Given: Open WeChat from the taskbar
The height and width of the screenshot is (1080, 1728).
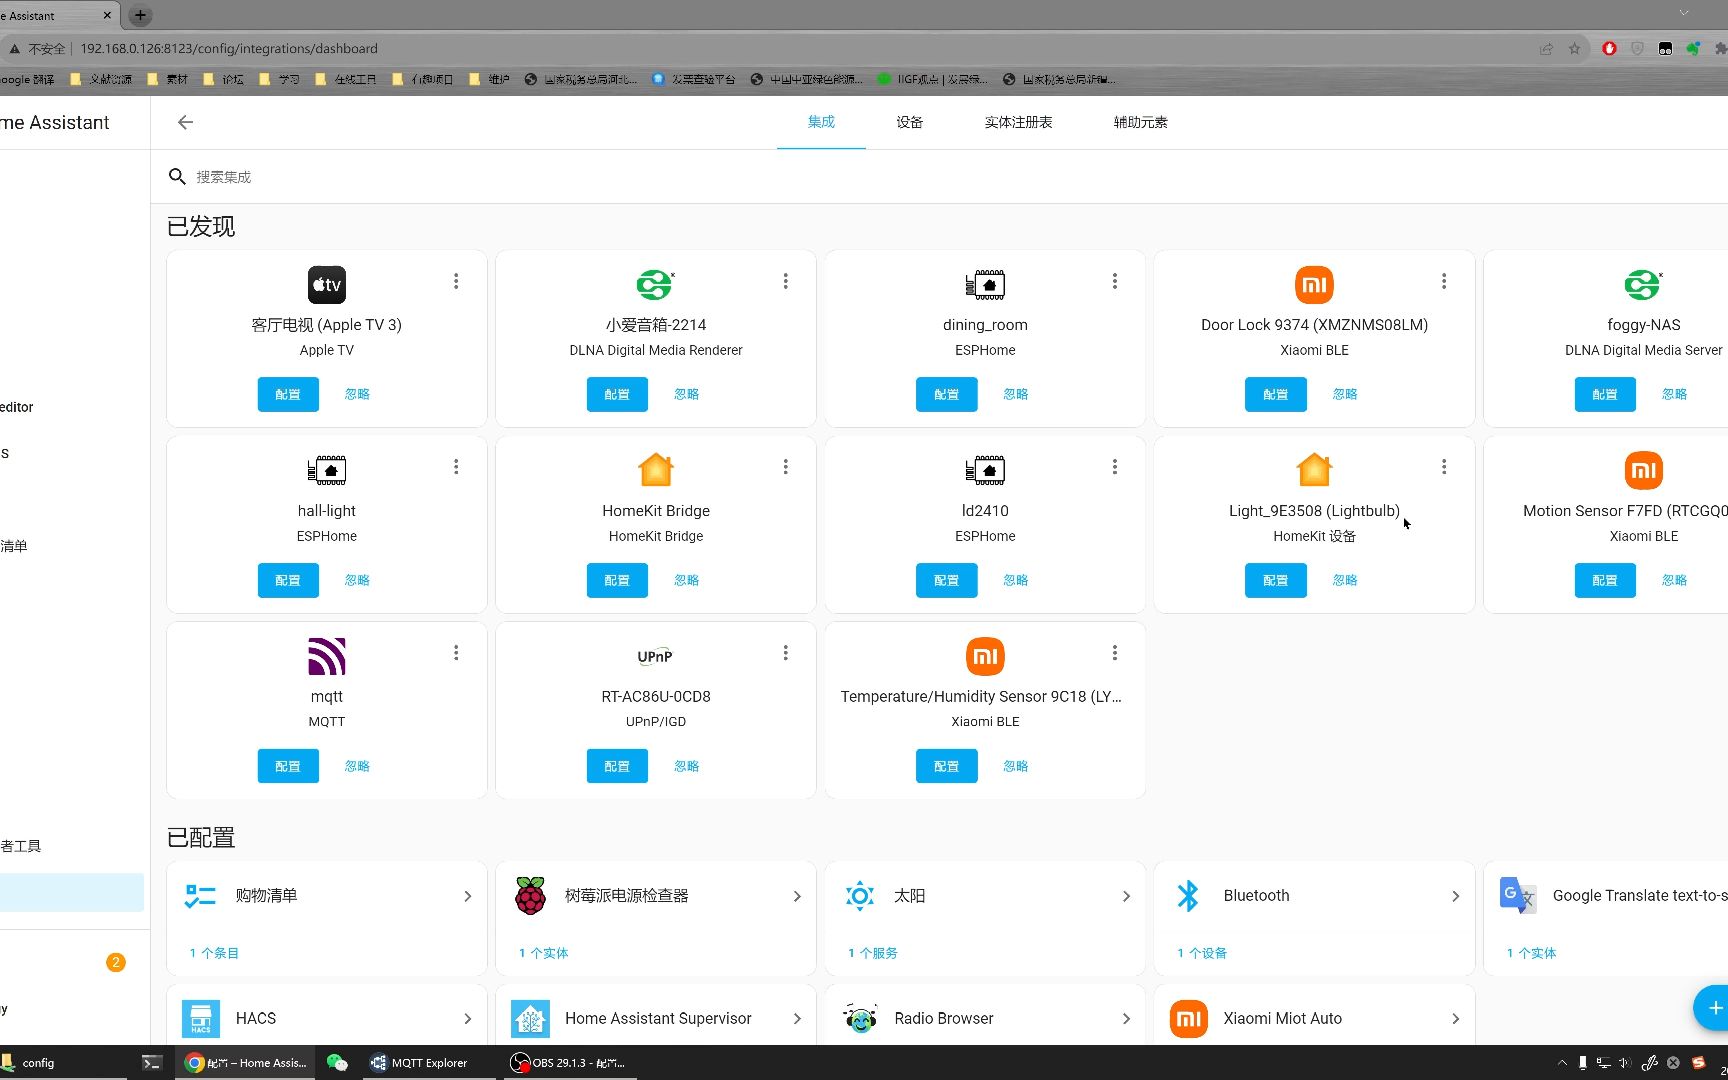Looking at the screenshot, I should coord(337,1062).
